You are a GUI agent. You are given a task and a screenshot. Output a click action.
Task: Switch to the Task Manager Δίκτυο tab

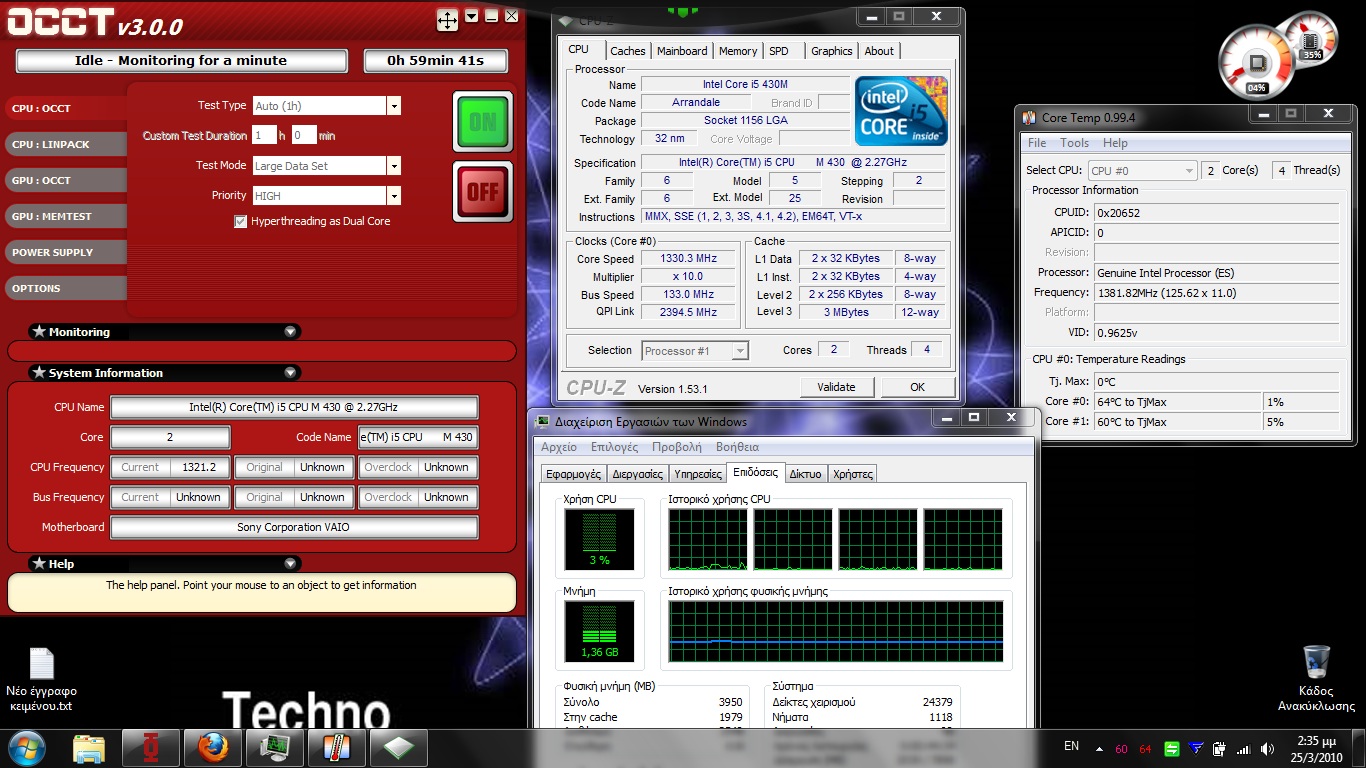[x=805, y=474]
